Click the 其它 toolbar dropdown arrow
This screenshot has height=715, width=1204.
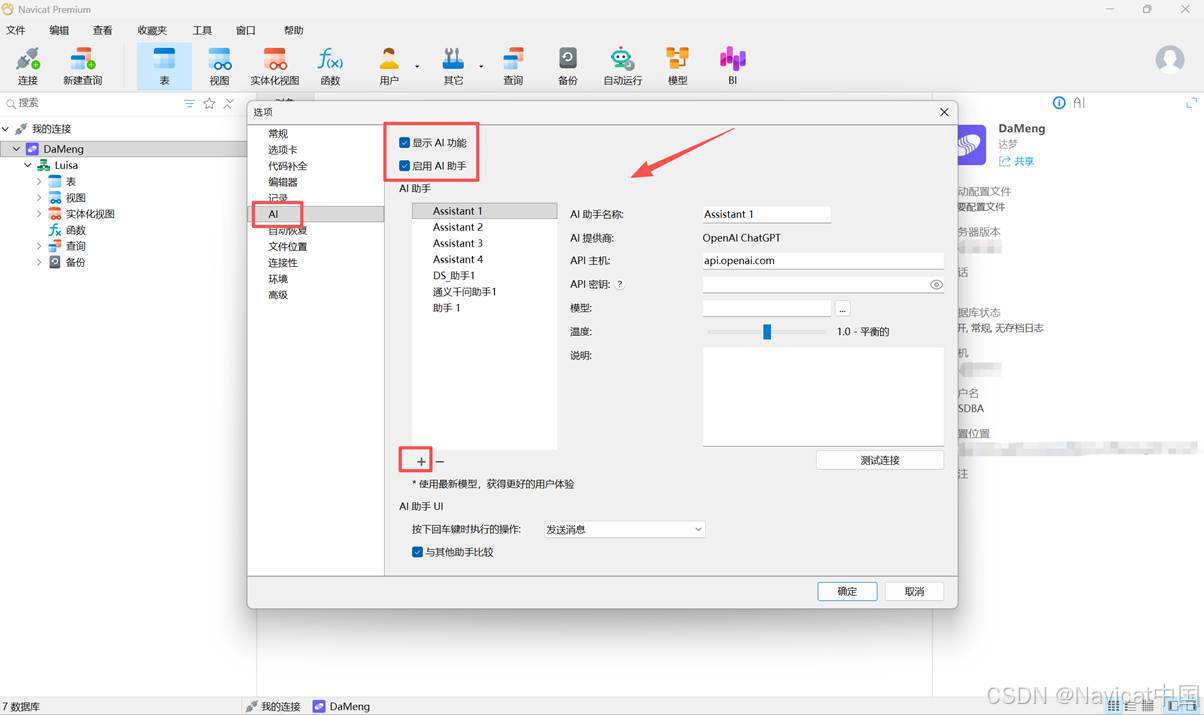481,67
